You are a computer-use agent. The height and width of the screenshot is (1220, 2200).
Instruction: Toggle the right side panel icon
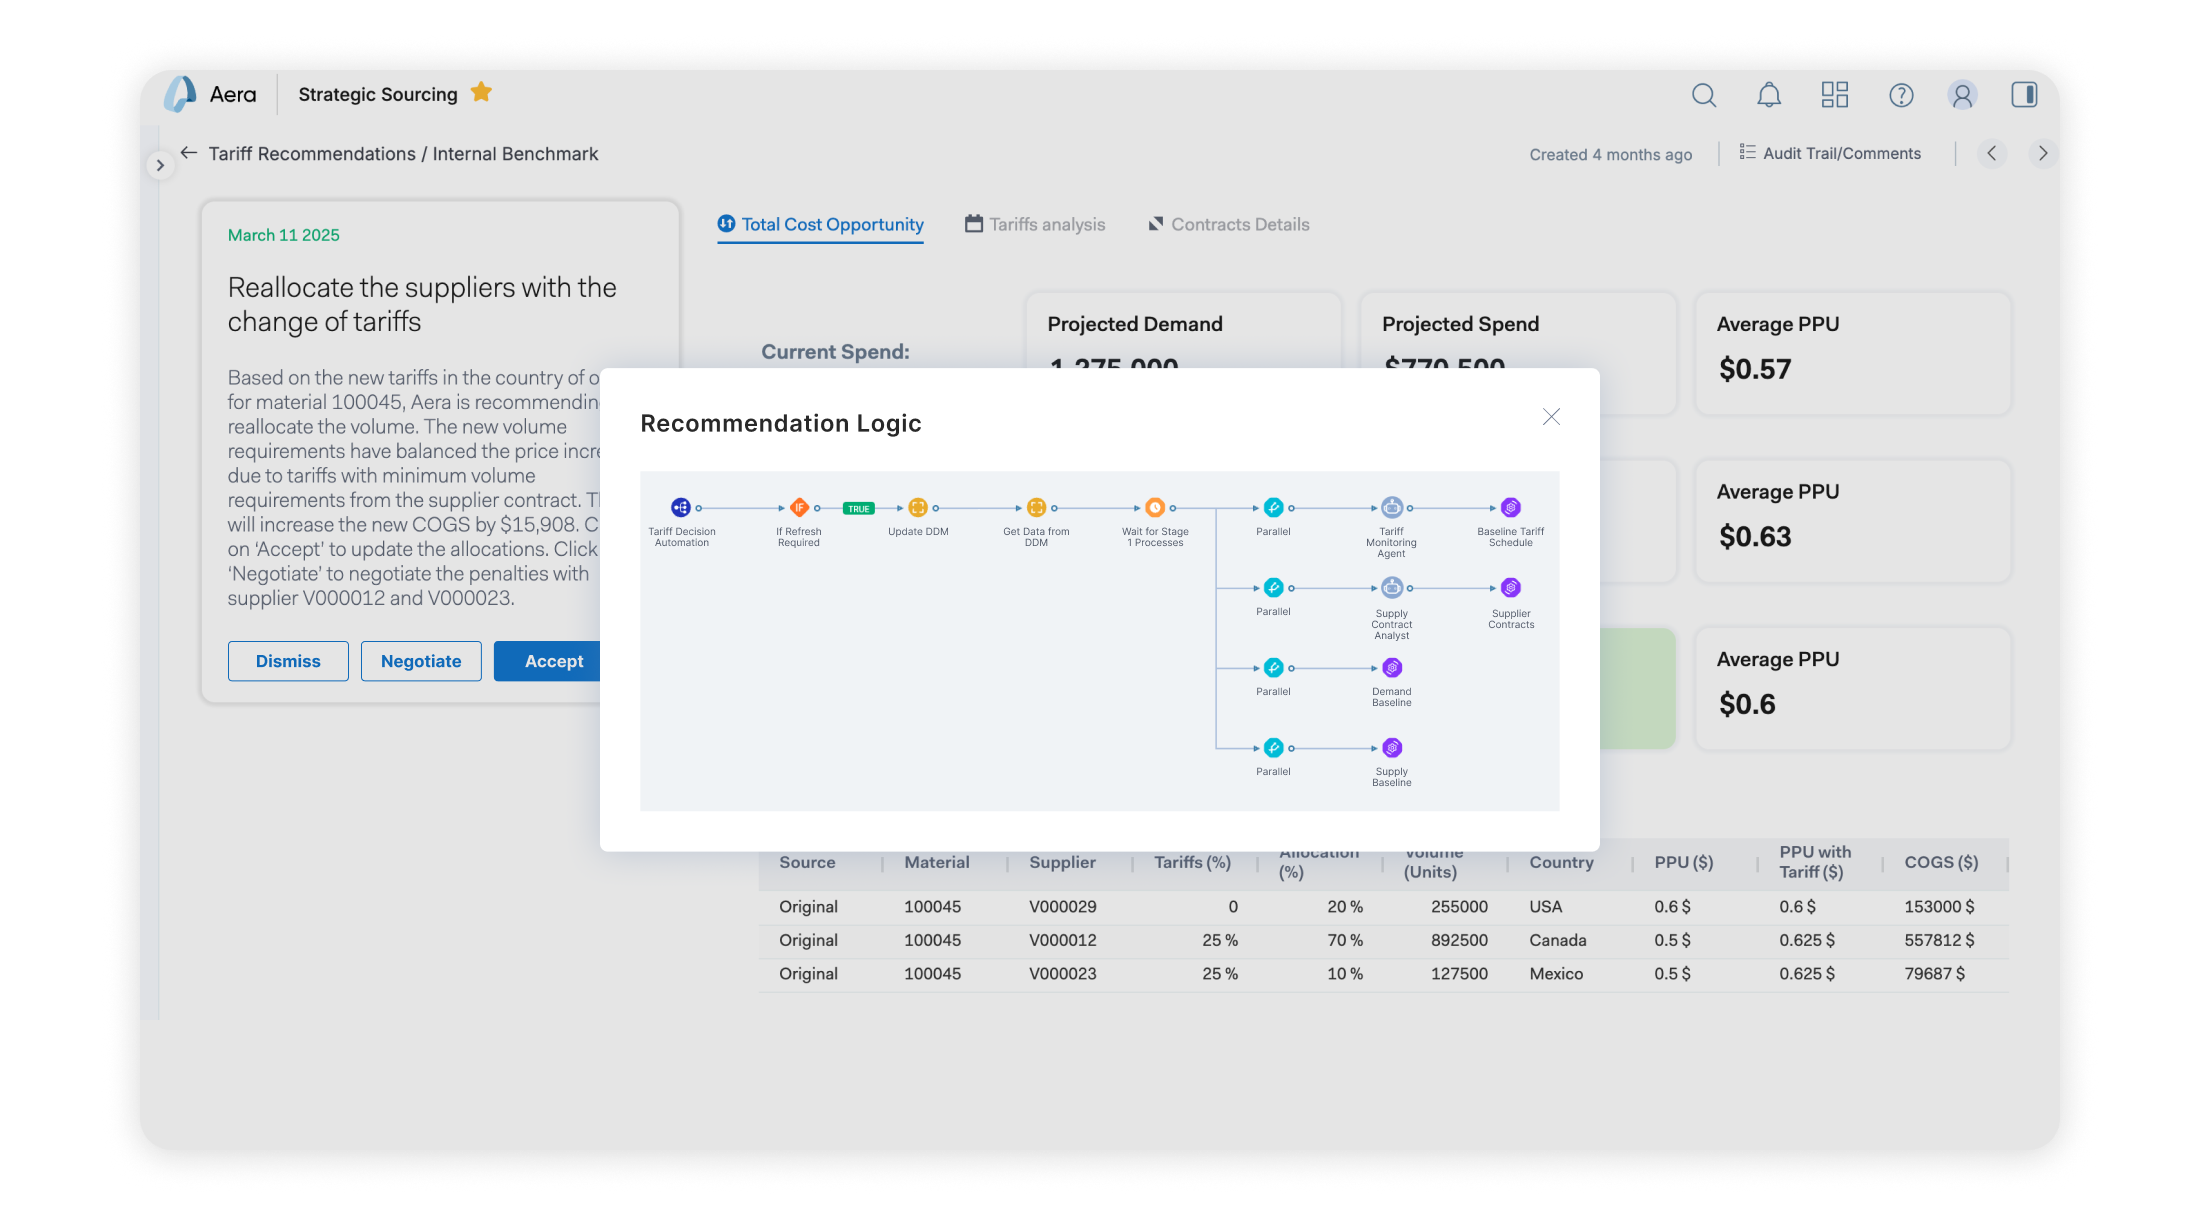pyautogui.click(x=2024, y=95)
